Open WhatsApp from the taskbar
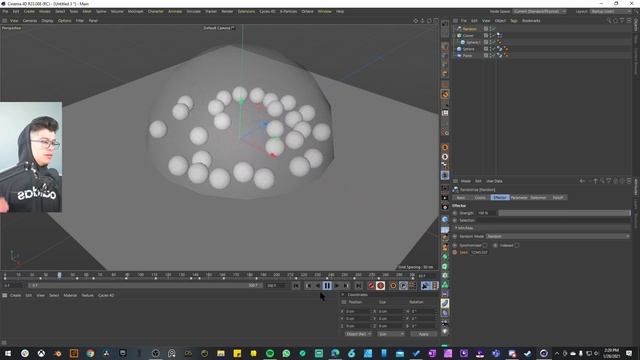The width and height of the screenshot is (640, 360). click(x=286, y=353)
